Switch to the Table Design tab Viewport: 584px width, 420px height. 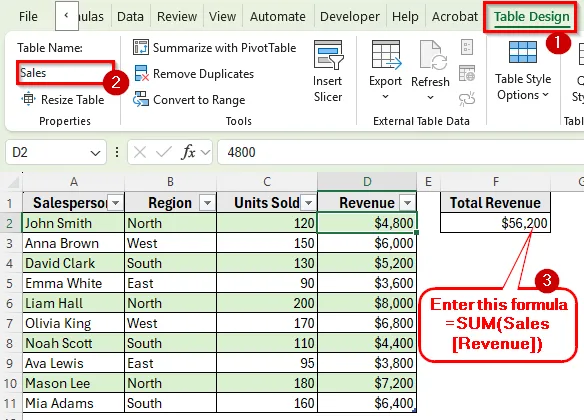(x=531, y=16)
